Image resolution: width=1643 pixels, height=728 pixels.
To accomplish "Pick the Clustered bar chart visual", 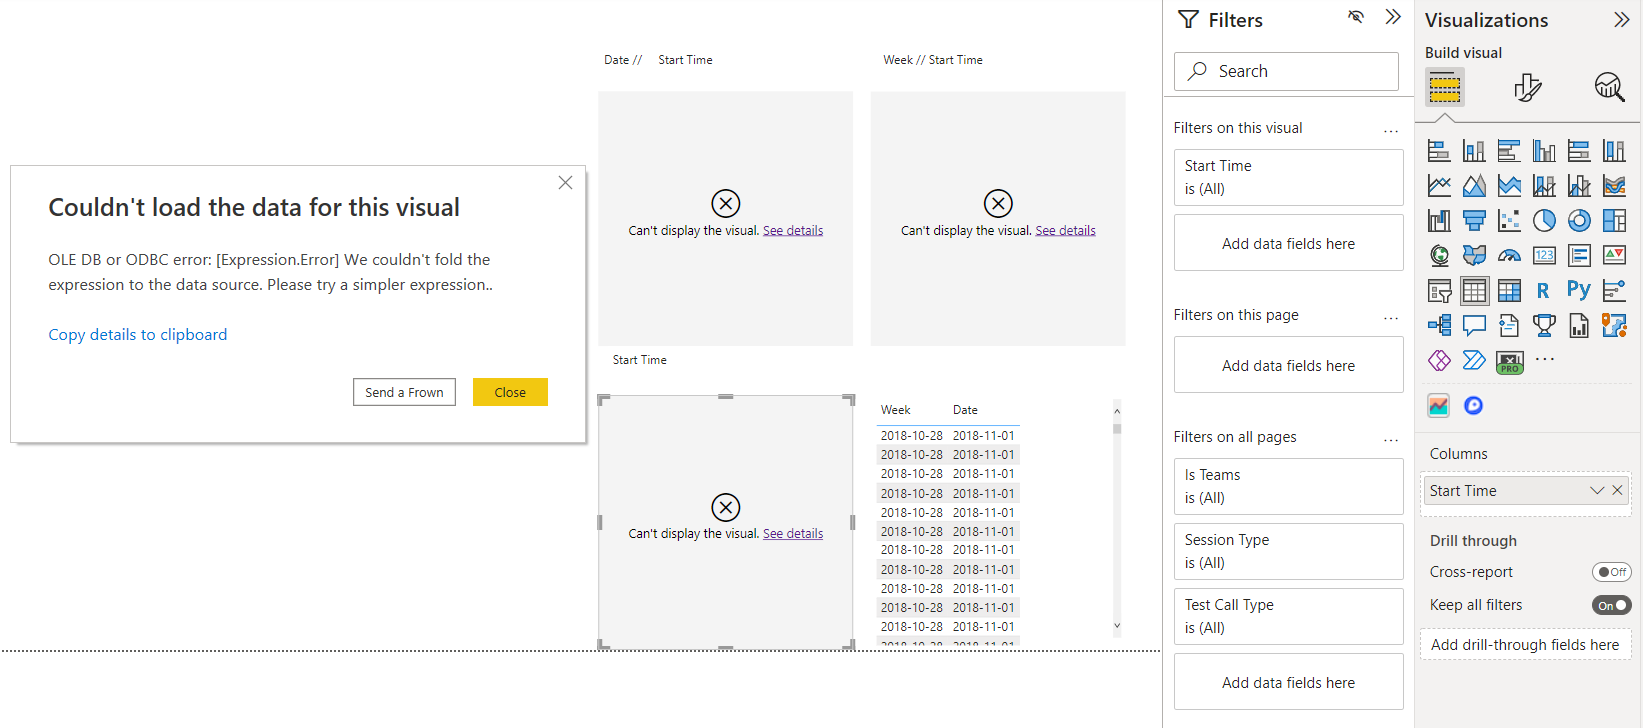I will click(x=1509, y=151).
